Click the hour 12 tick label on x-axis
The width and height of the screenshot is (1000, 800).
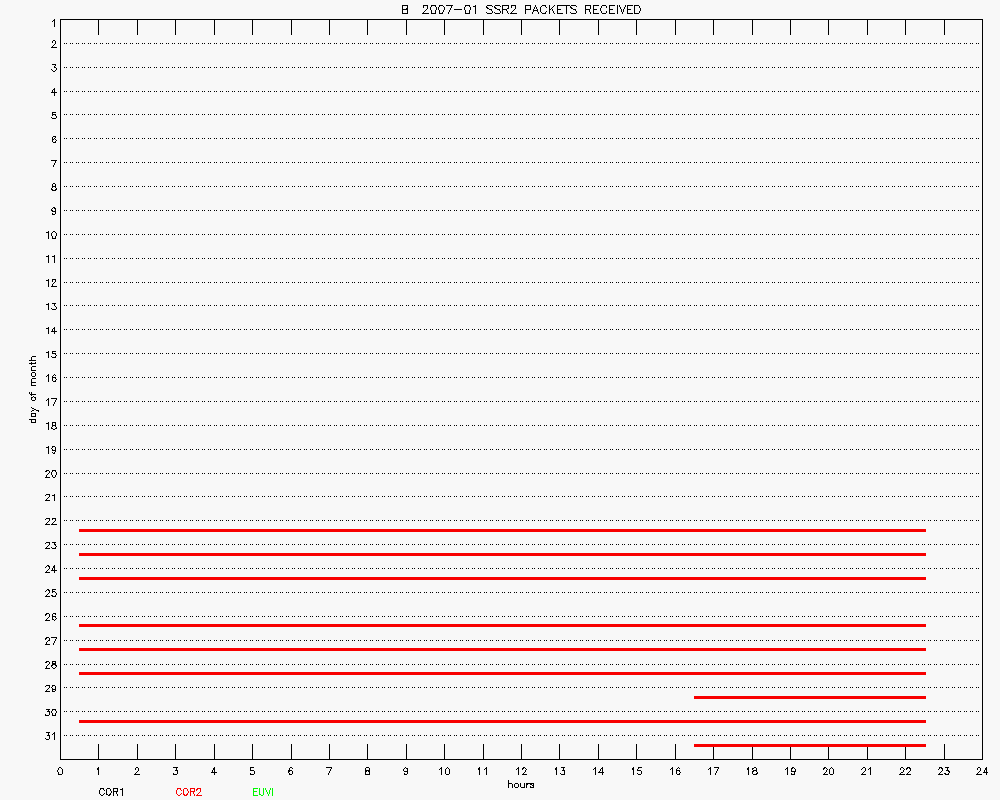pos(520,771)
